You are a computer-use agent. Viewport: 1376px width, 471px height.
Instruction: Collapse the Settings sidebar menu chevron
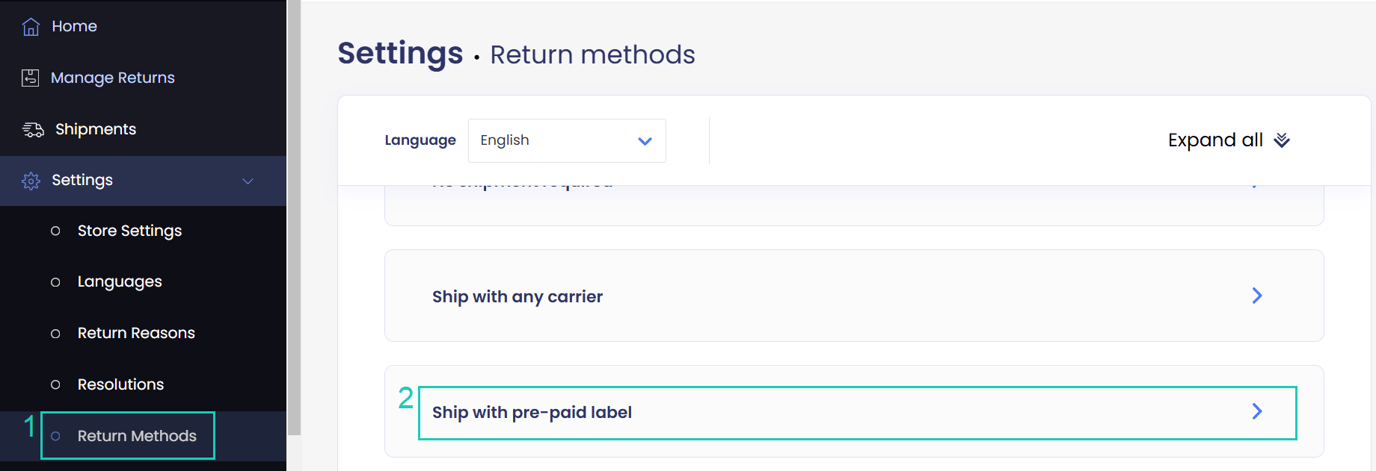(x=248, y=181)
